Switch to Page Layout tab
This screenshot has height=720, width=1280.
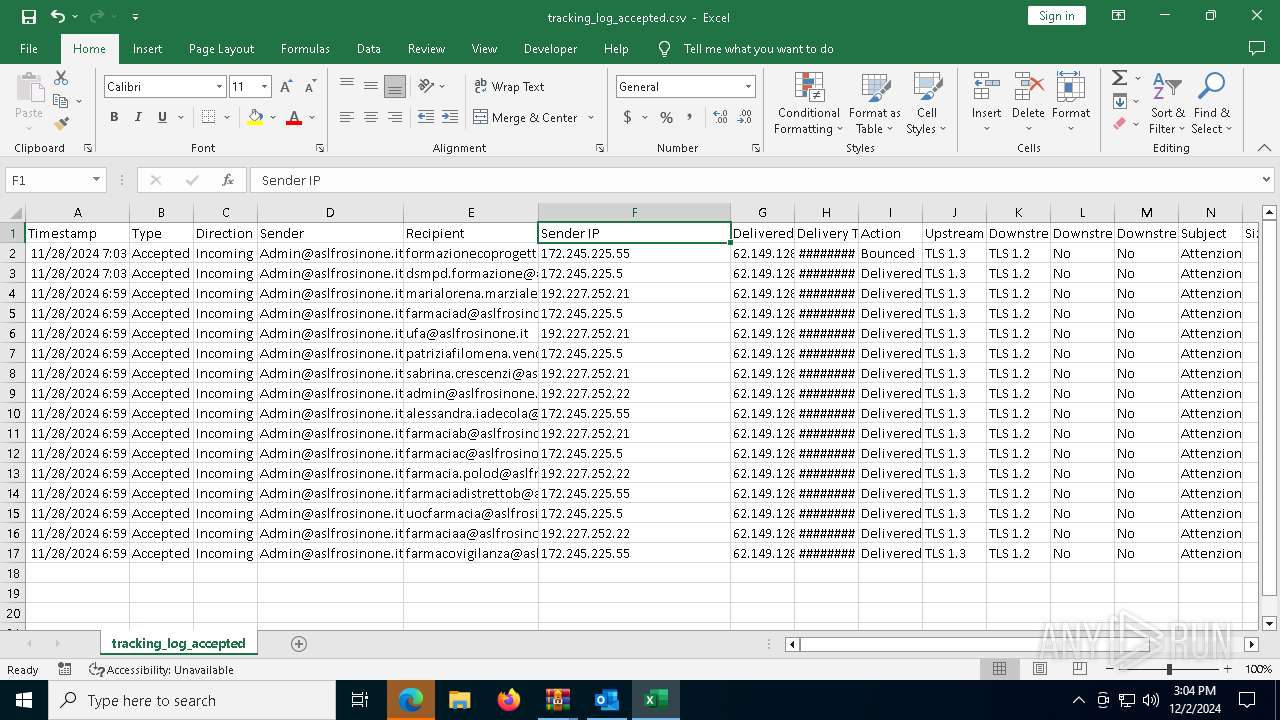pyautogui.click(x=221, y=48)
